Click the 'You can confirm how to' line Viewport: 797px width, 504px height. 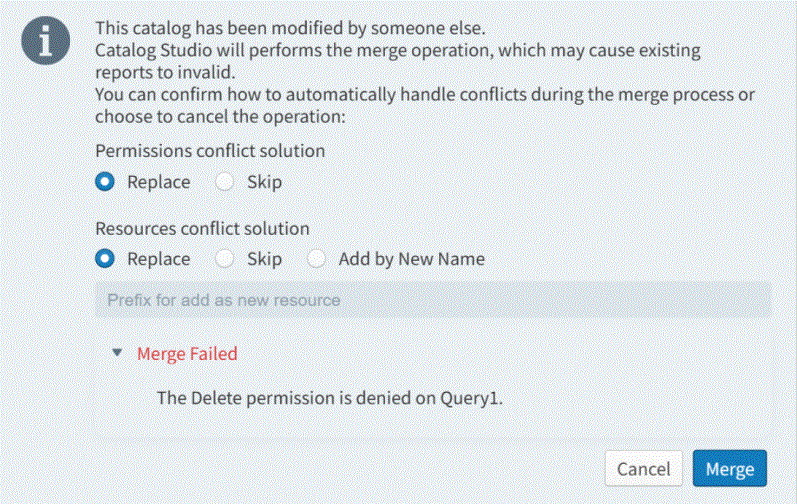pyautogui.click(x=425, y=95)
